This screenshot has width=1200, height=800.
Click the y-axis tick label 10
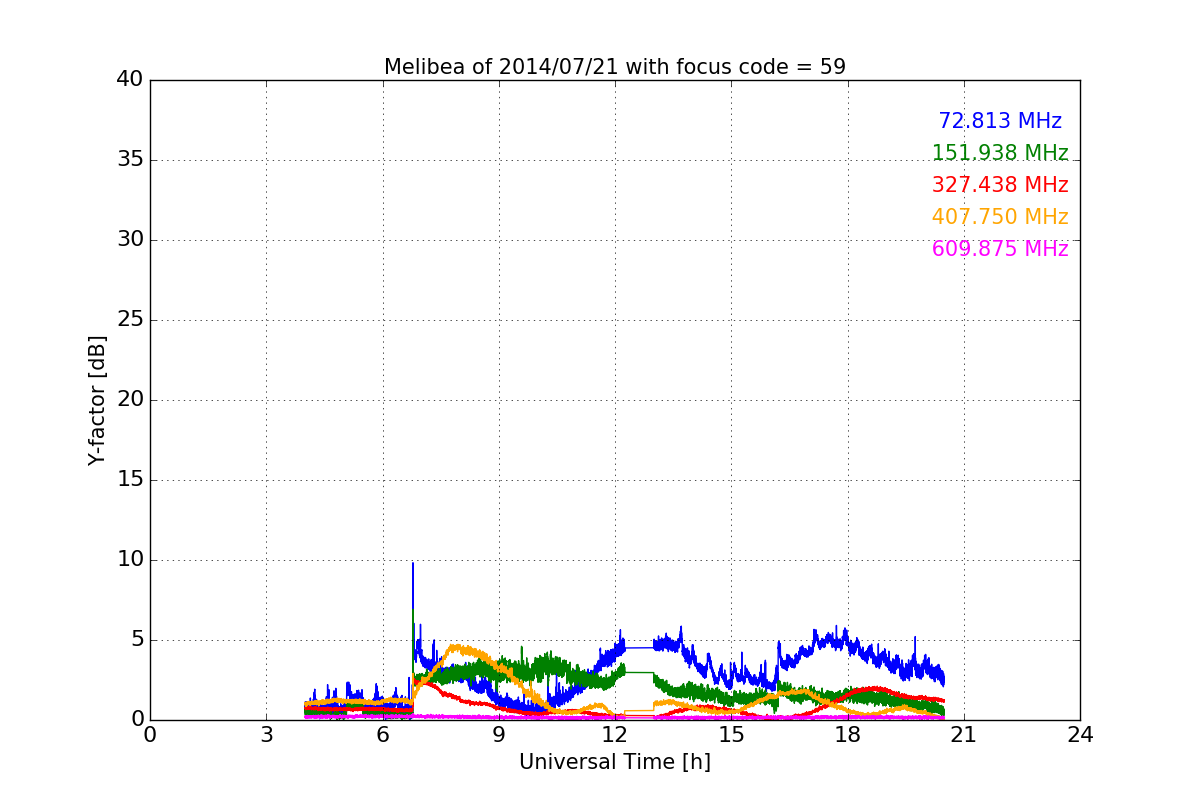click(130, 560)
